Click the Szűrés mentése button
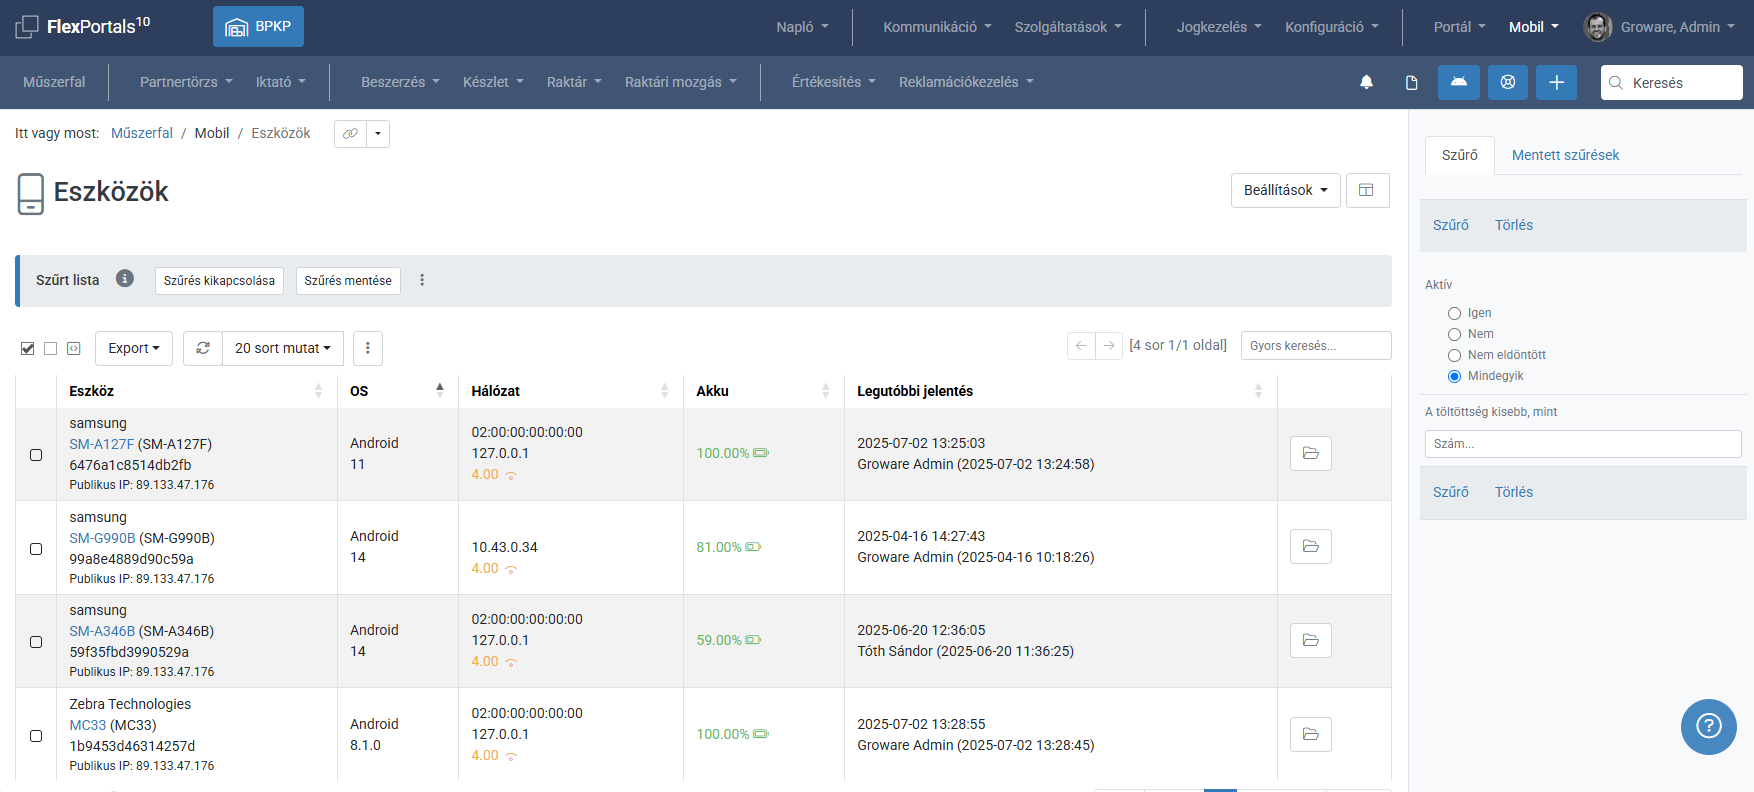1754x792 pixels. [348, 281]
